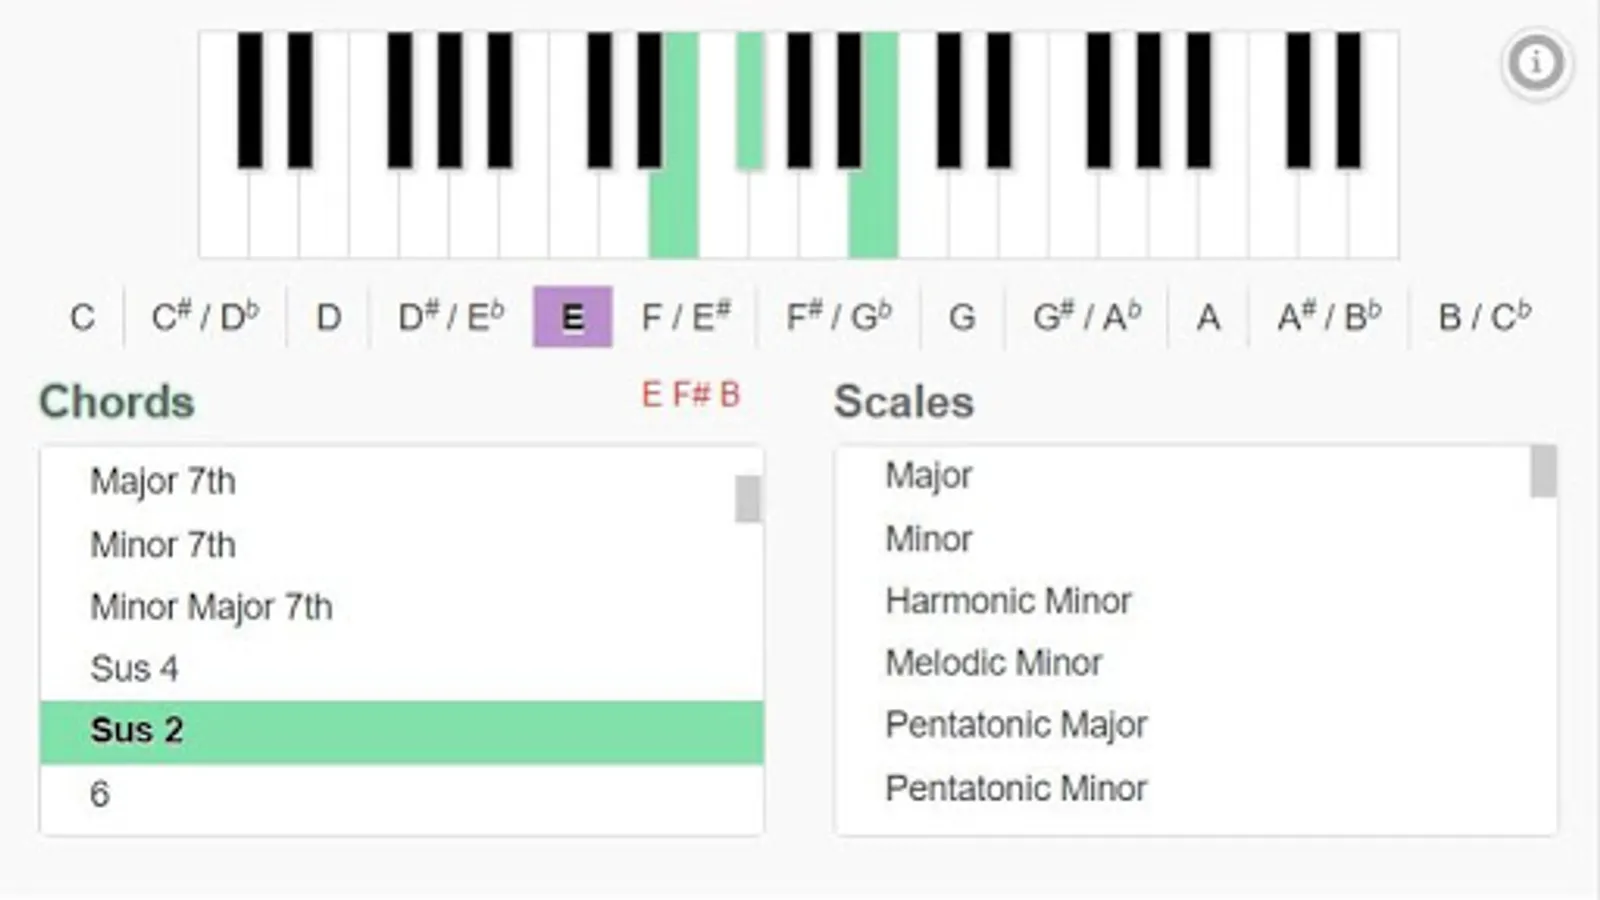Viewport: 1600px width, 900px height.
Task: Click the info icon
Action: tap(1536, 64)
